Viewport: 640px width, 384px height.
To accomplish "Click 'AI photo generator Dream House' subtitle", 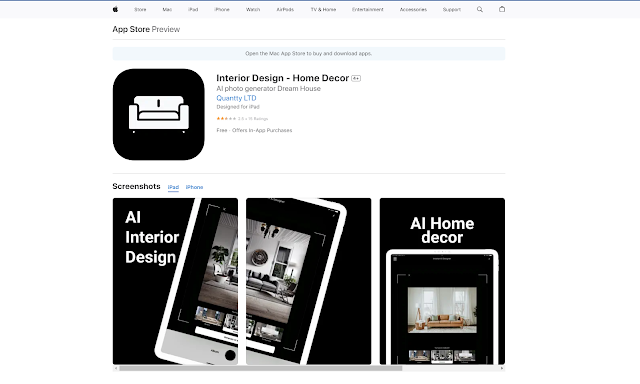I will (268, 89).
